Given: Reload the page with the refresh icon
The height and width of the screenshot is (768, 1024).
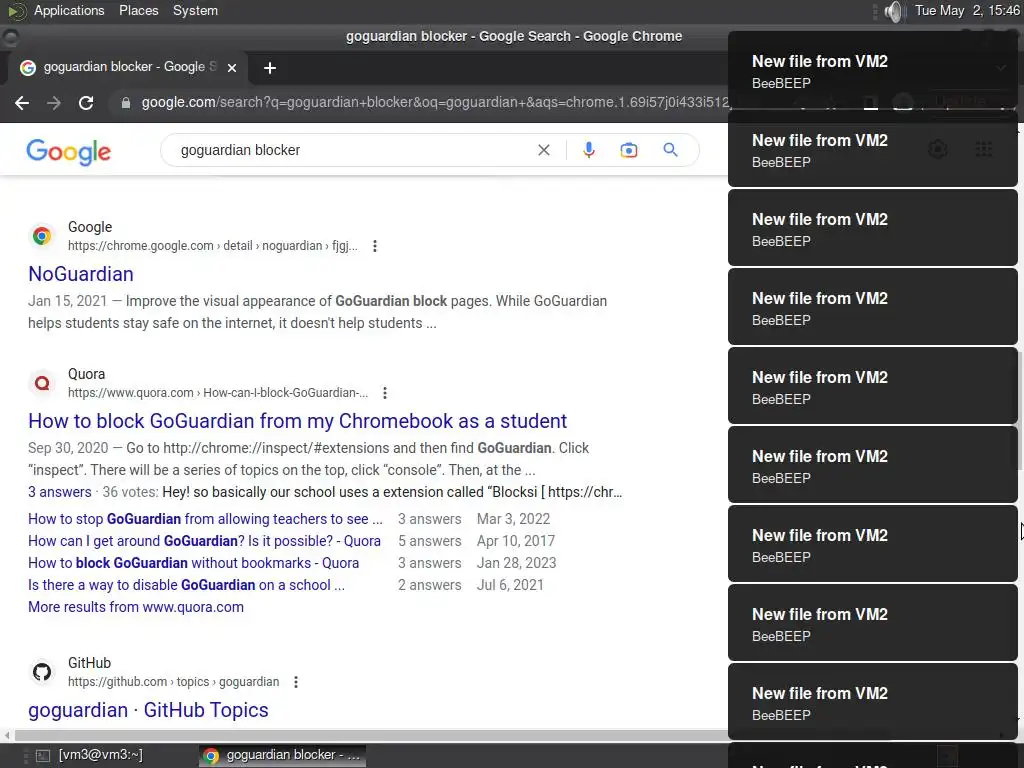Looking at the screenshot, I should tap(86, 103).
